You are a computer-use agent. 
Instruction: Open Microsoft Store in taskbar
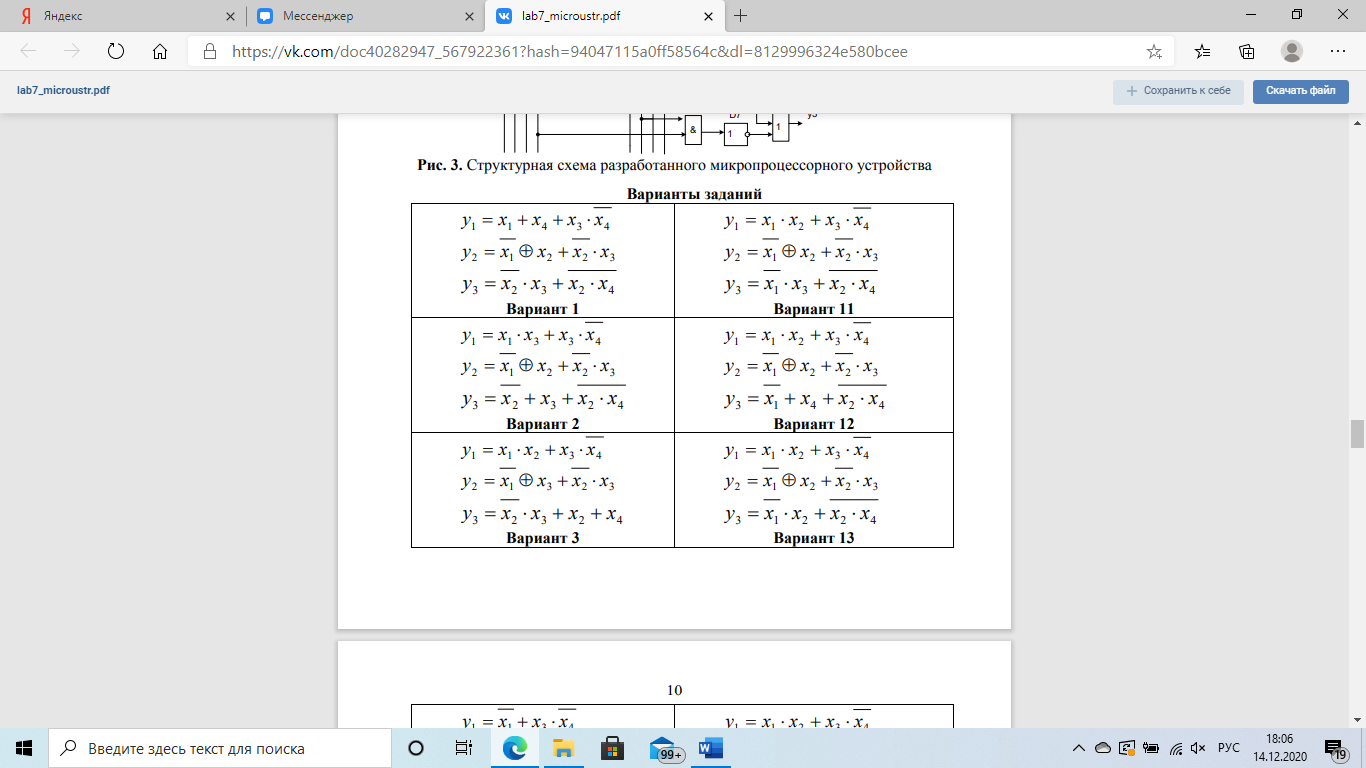[x=612, y=748]
